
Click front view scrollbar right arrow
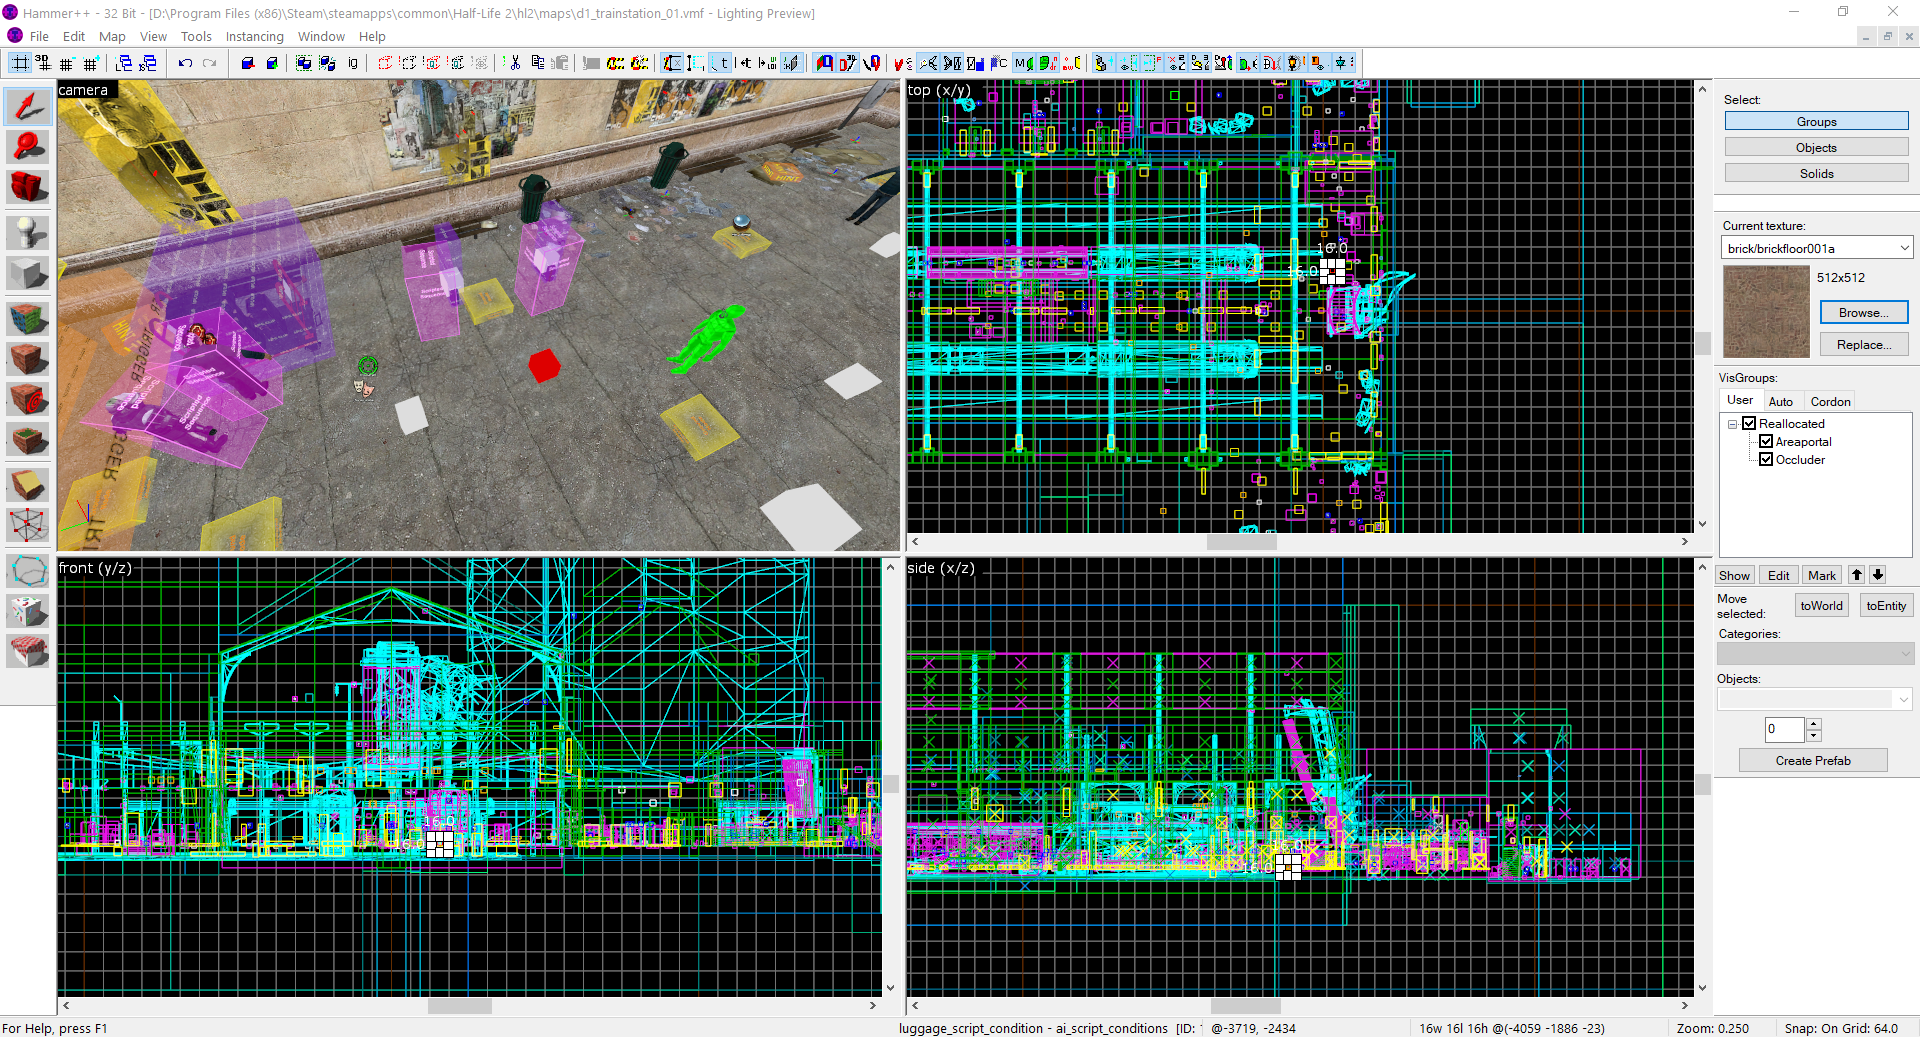click(873, 1005)
